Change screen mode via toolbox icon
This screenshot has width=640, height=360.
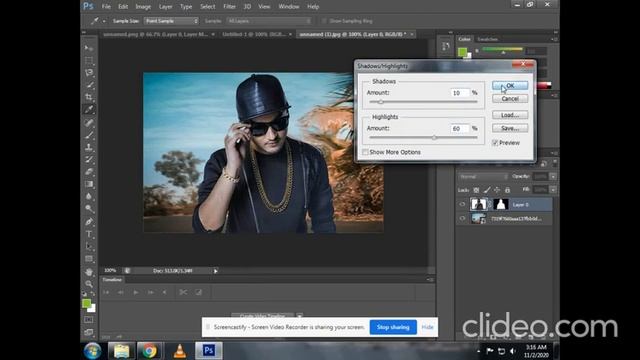click(x=89, y=332)
